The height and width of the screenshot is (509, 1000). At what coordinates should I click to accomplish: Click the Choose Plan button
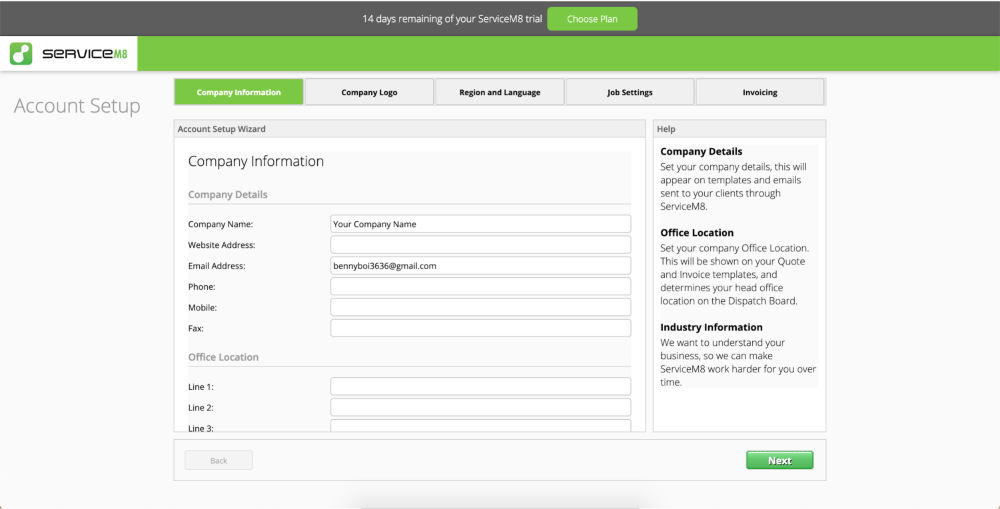[592, 19]
